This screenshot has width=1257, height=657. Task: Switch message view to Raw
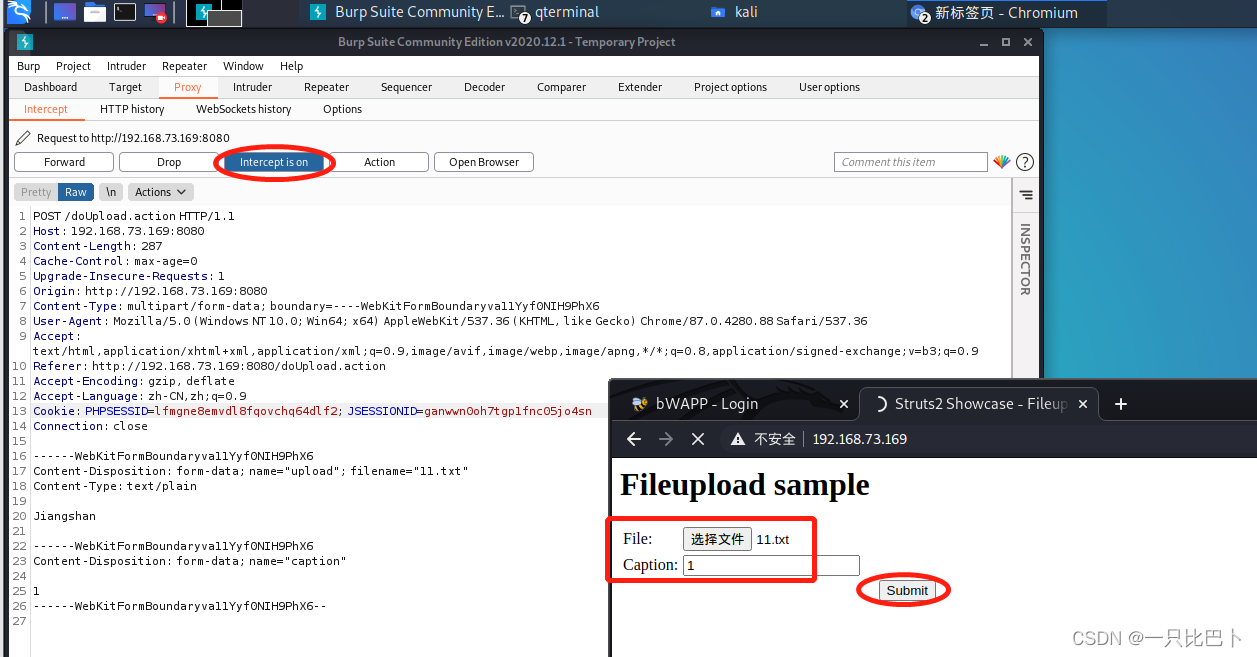point(76,192)
